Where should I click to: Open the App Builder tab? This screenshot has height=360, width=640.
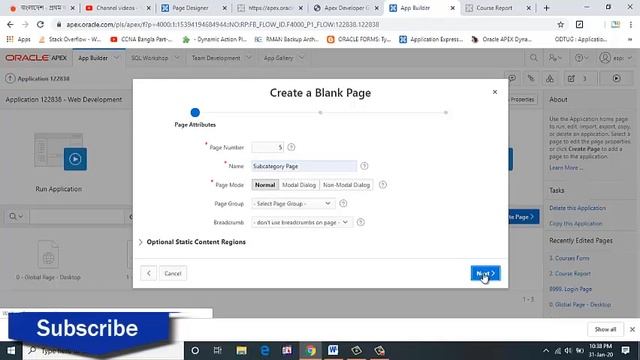[93, 58]
